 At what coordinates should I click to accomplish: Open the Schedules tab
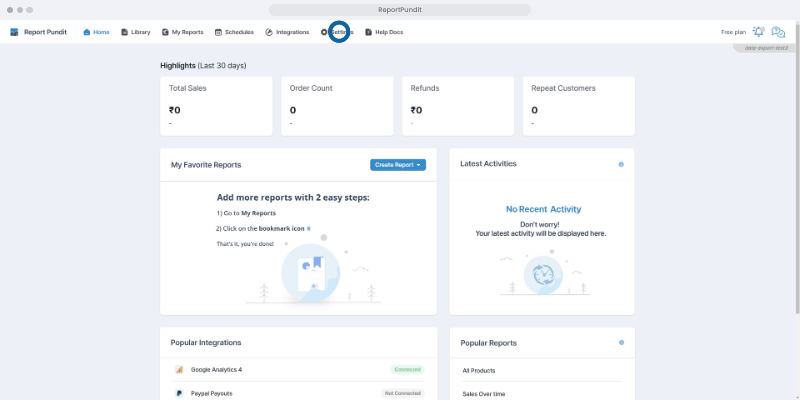[x=234, y=32]
